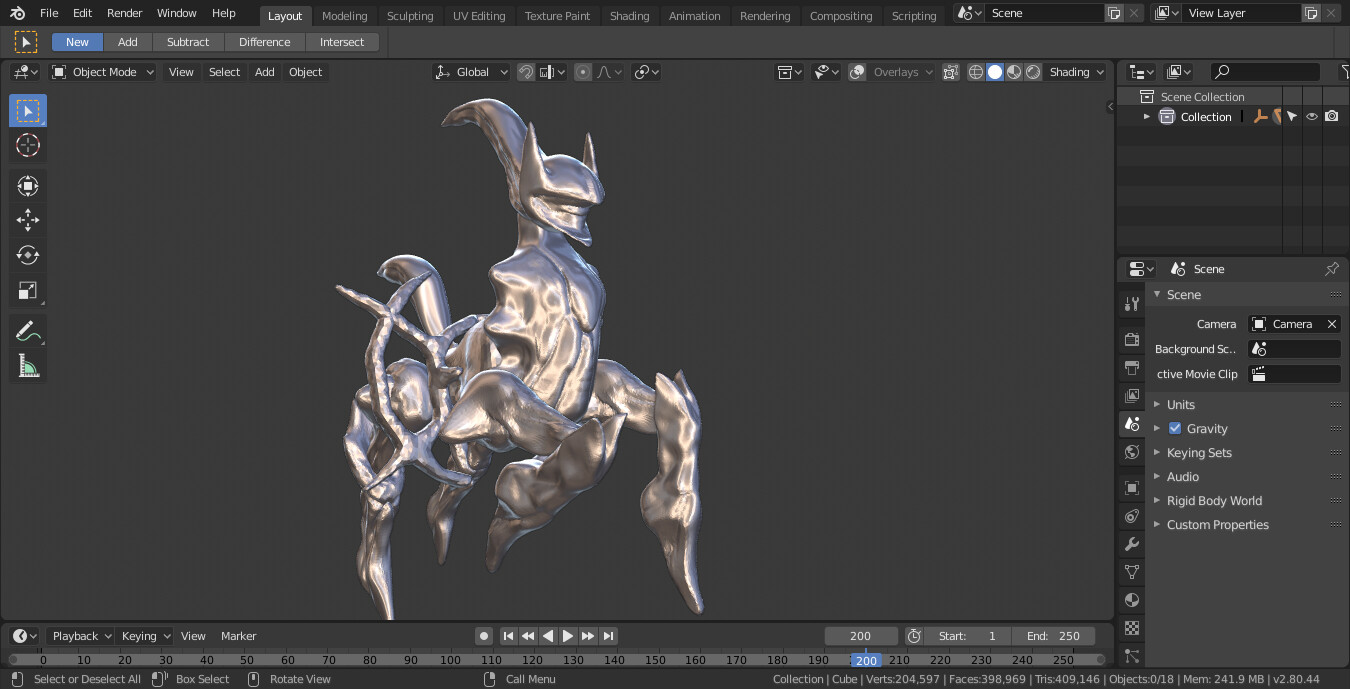Open the Playback dropdown in timeline
This screenshot has height=689, width=1350.
(81, 636)
